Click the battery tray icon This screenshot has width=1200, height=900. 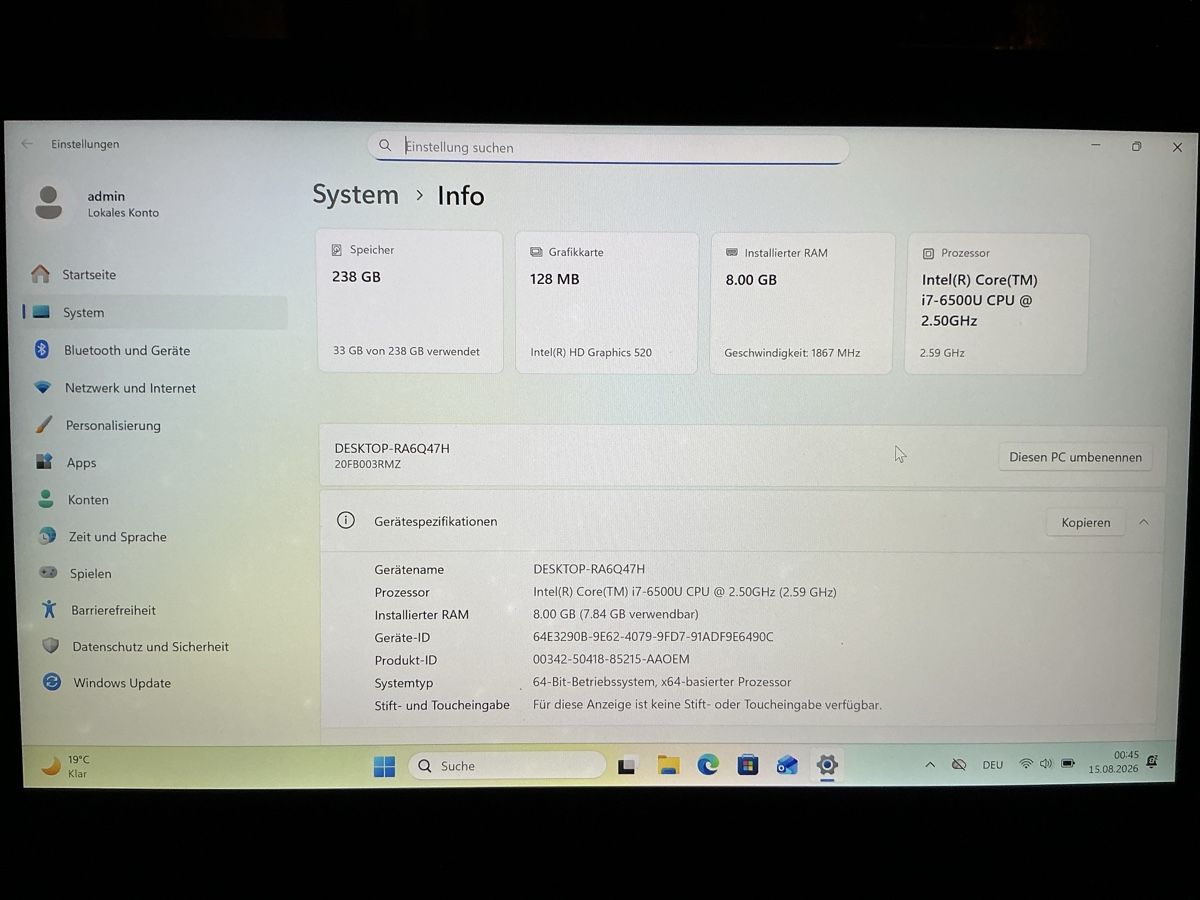click(x=1068, y=764)
